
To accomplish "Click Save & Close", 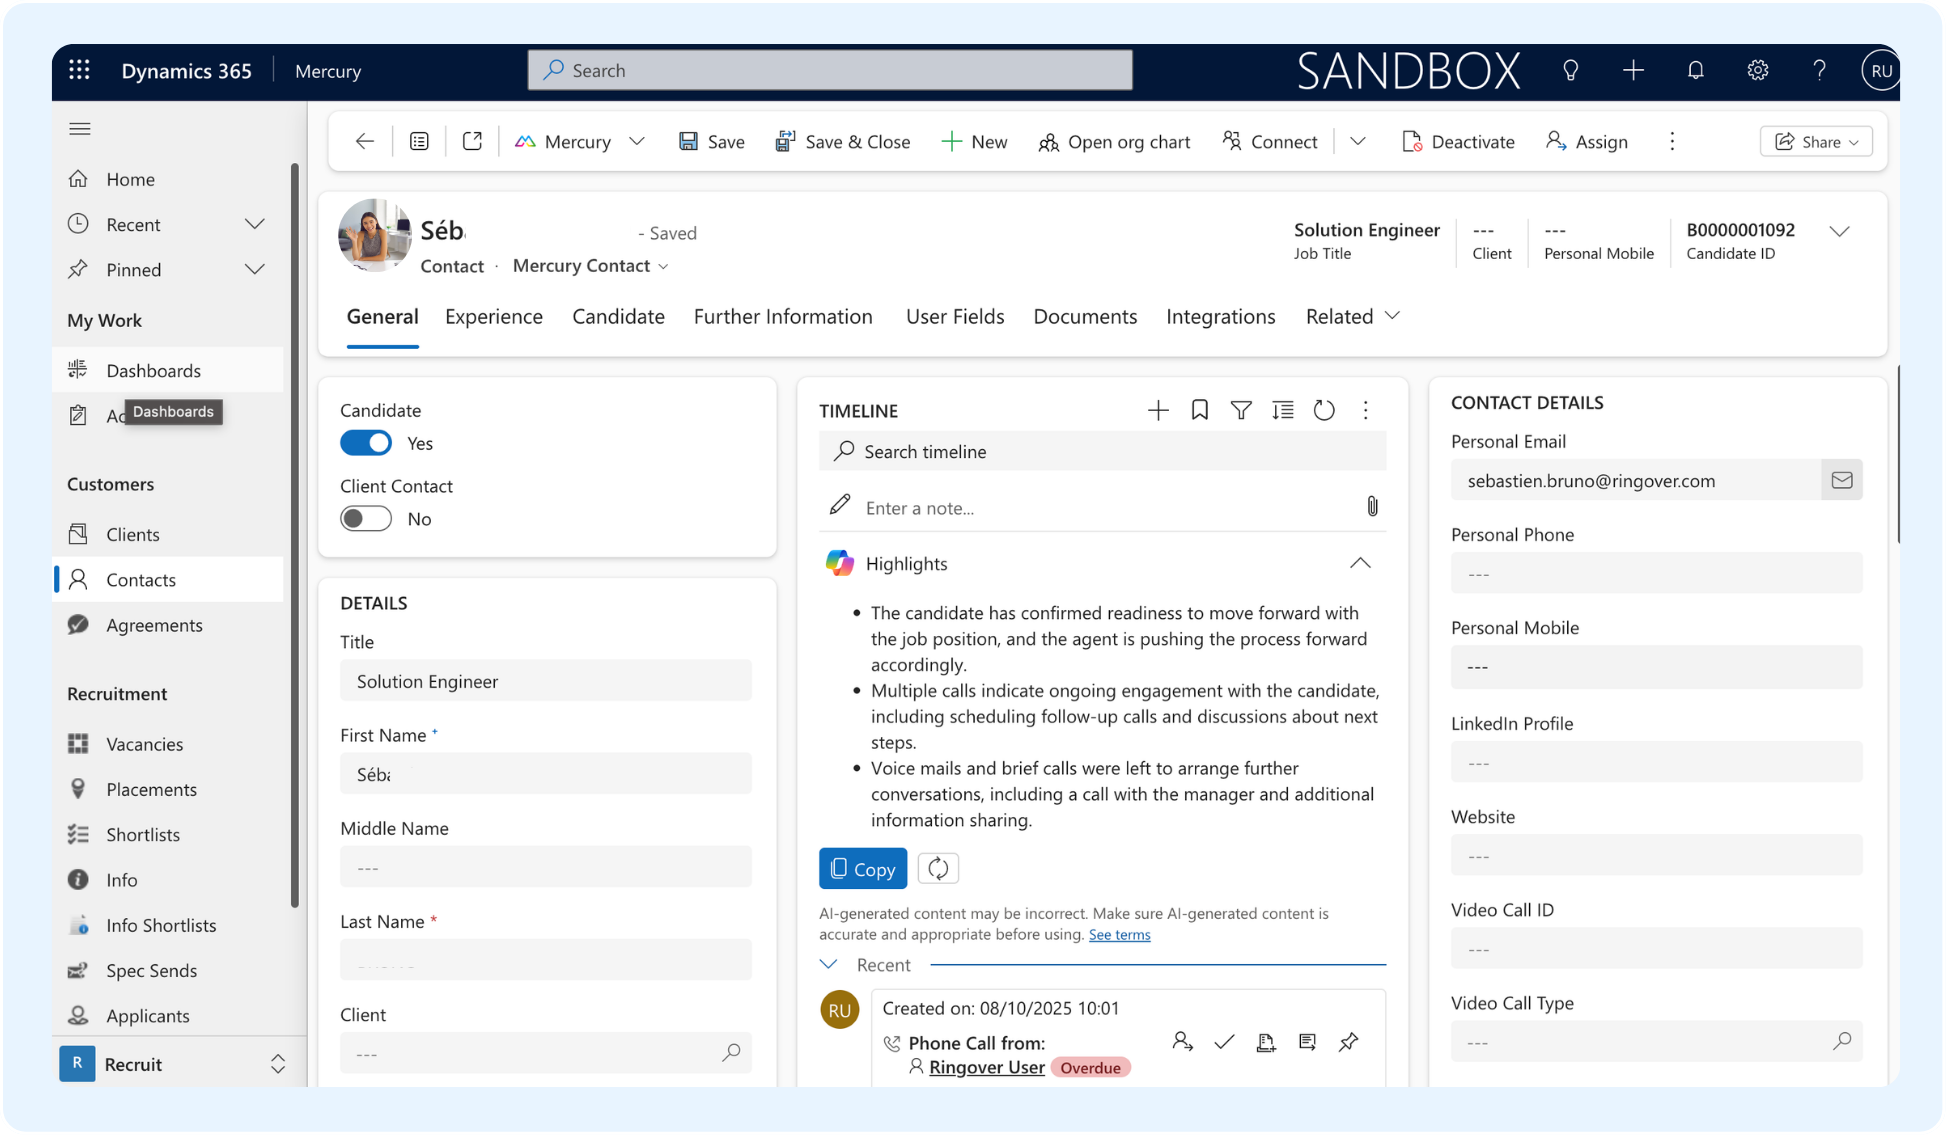I will click(x=842, y=142).
